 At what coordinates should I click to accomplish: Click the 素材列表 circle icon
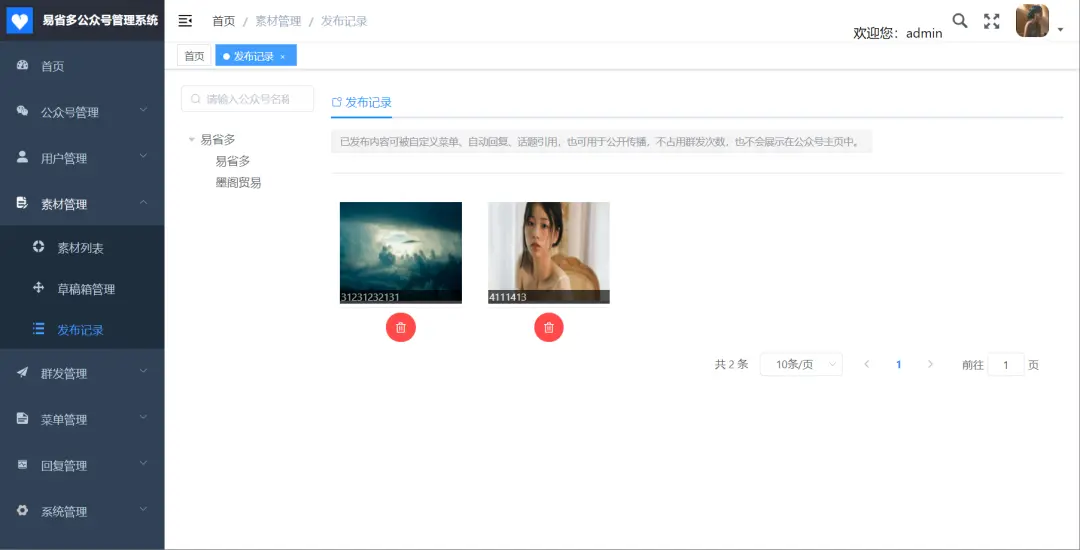(x=39, y=246)
